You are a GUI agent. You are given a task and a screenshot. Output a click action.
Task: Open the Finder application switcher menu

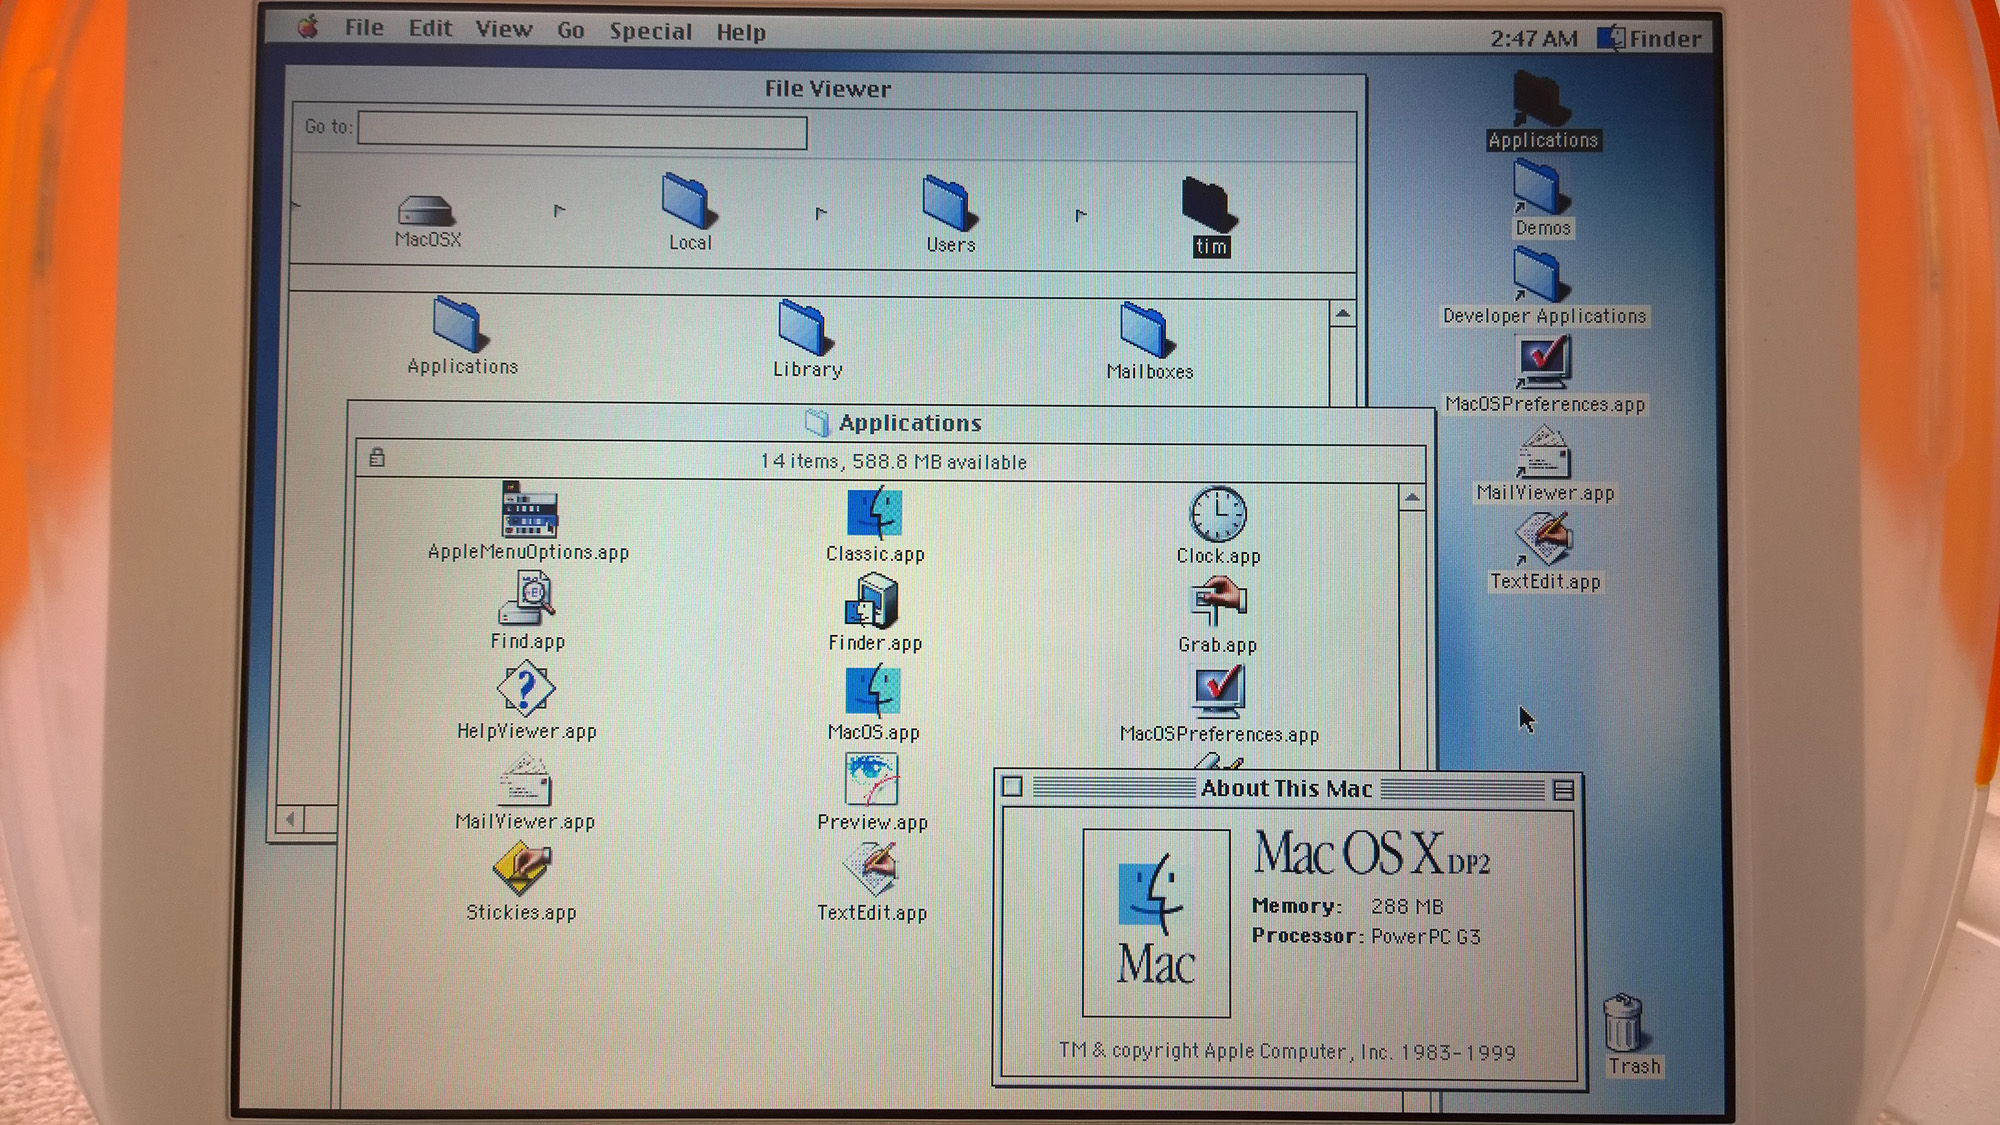(1650, 39)
